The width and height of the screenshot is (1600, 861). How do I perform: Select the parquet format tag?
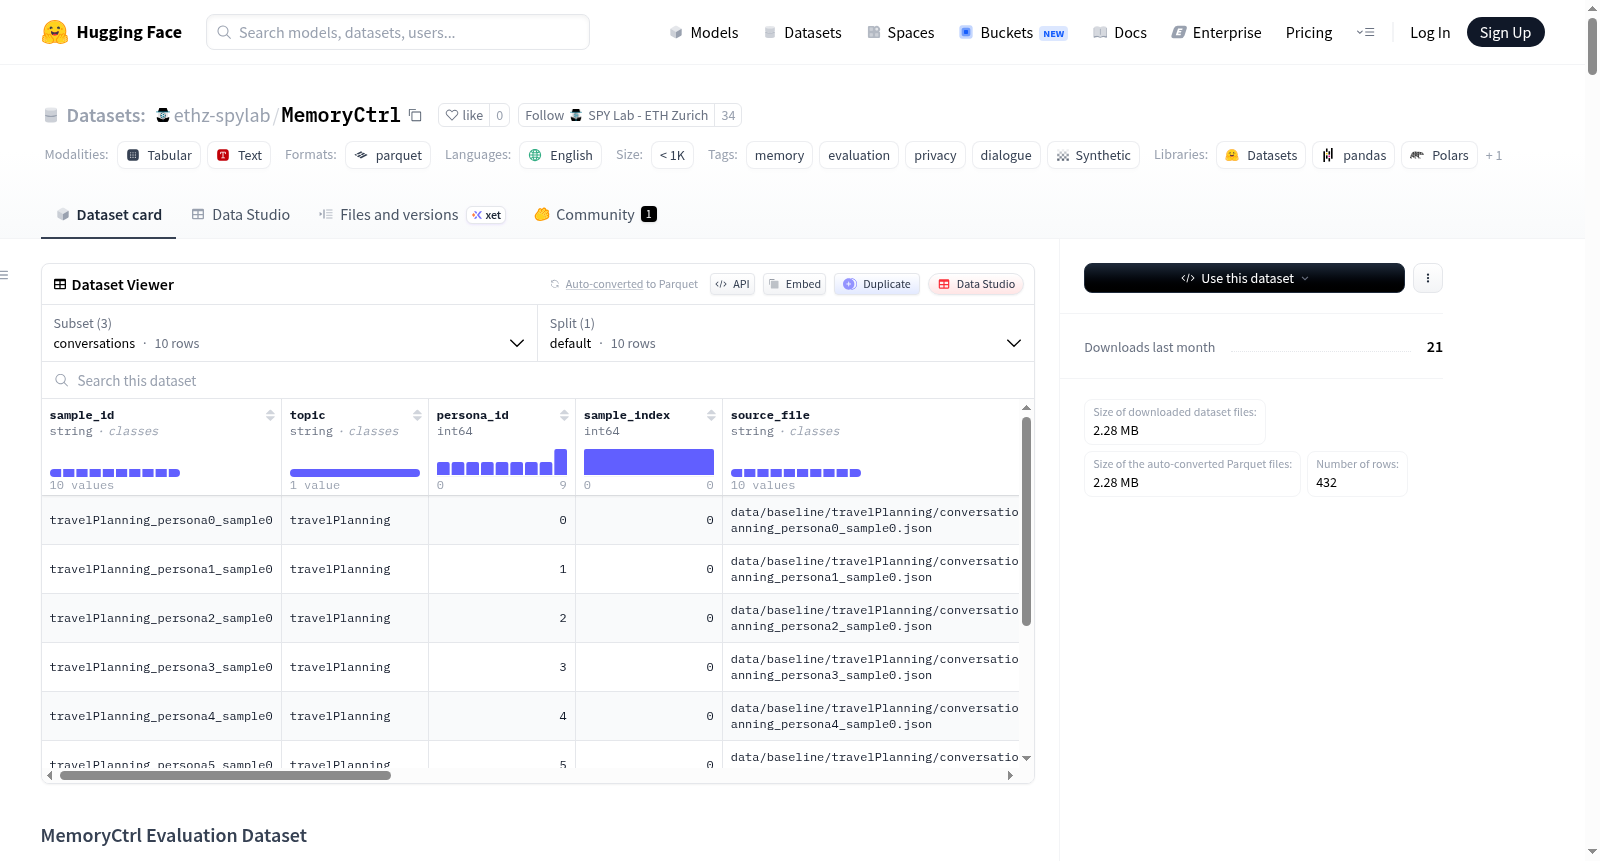coord(388,155)
